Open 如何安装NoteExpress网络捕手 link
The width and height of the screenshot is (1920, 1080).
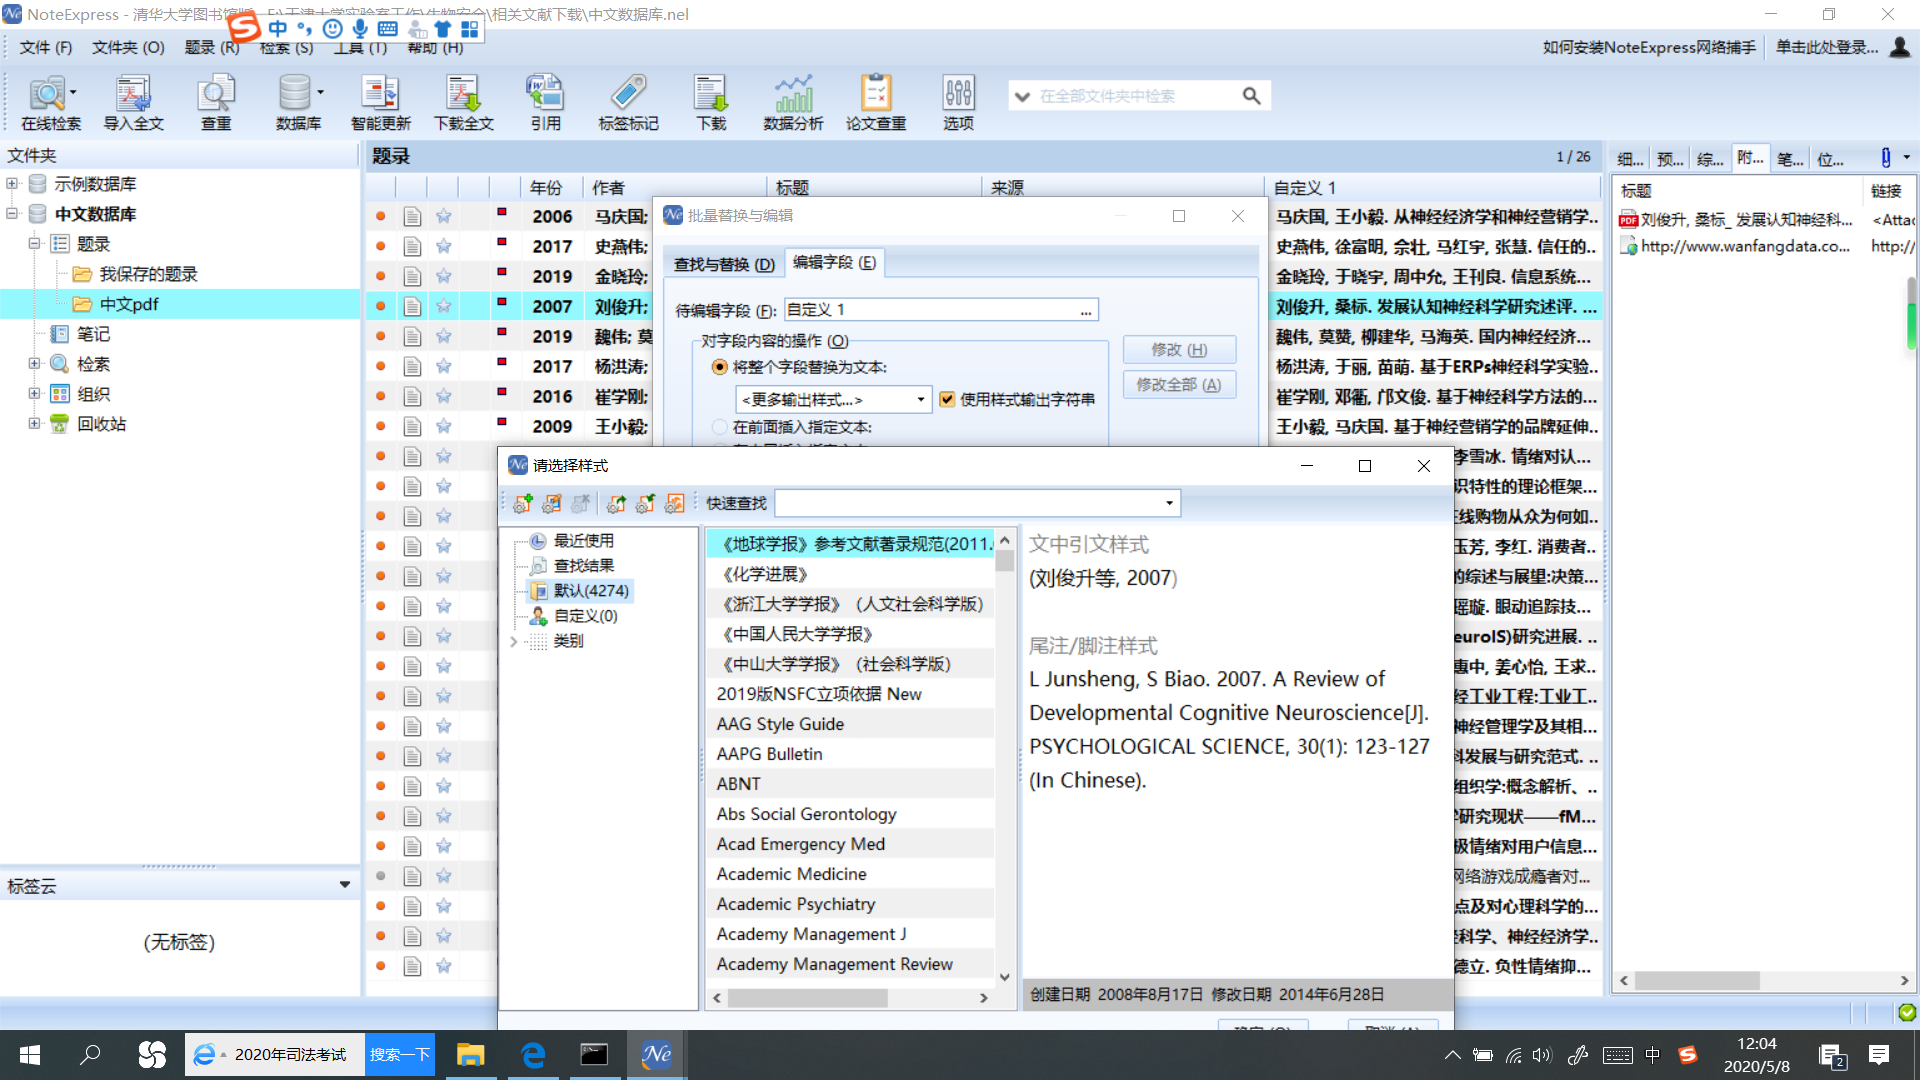1650,47
